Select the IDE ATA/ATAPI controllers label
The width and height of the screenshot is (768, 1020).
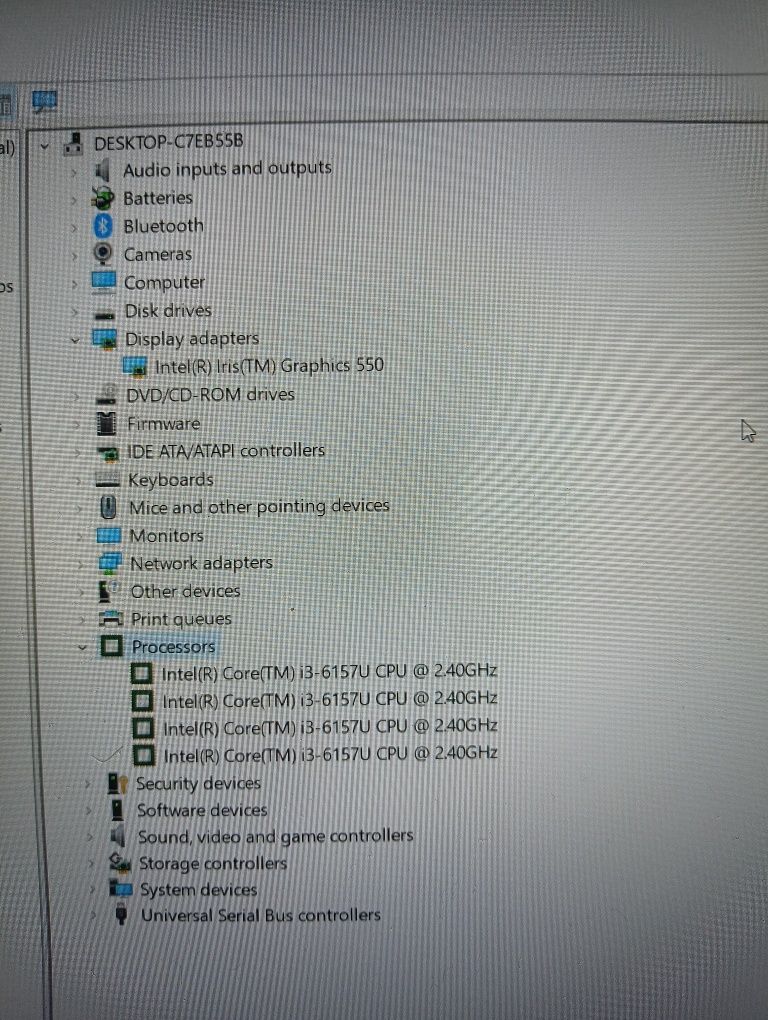tap(226, 451)
